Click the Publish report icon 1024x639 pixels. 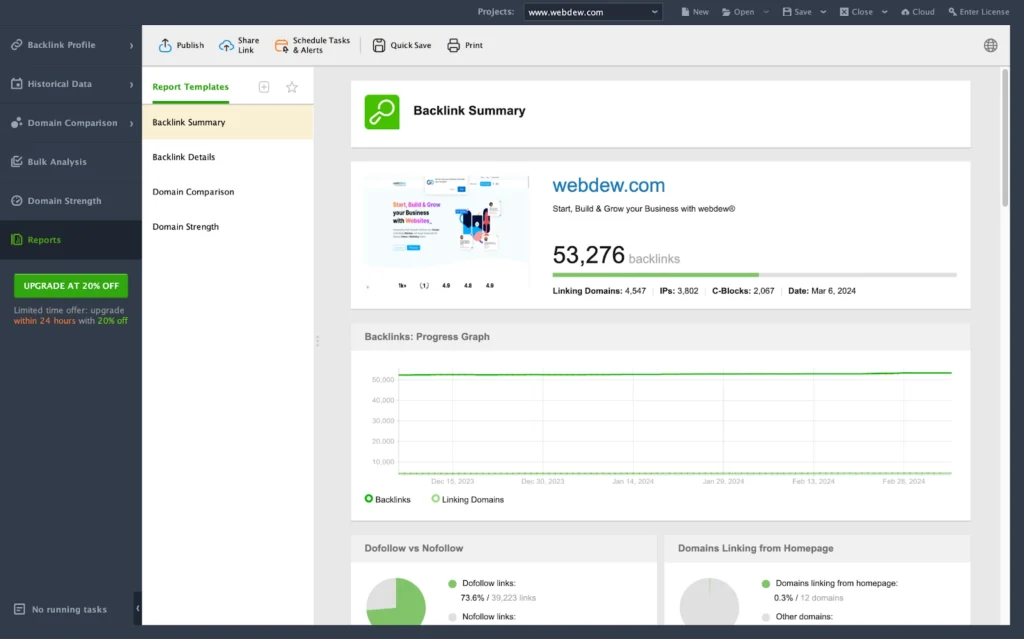[x=165, y=44]
